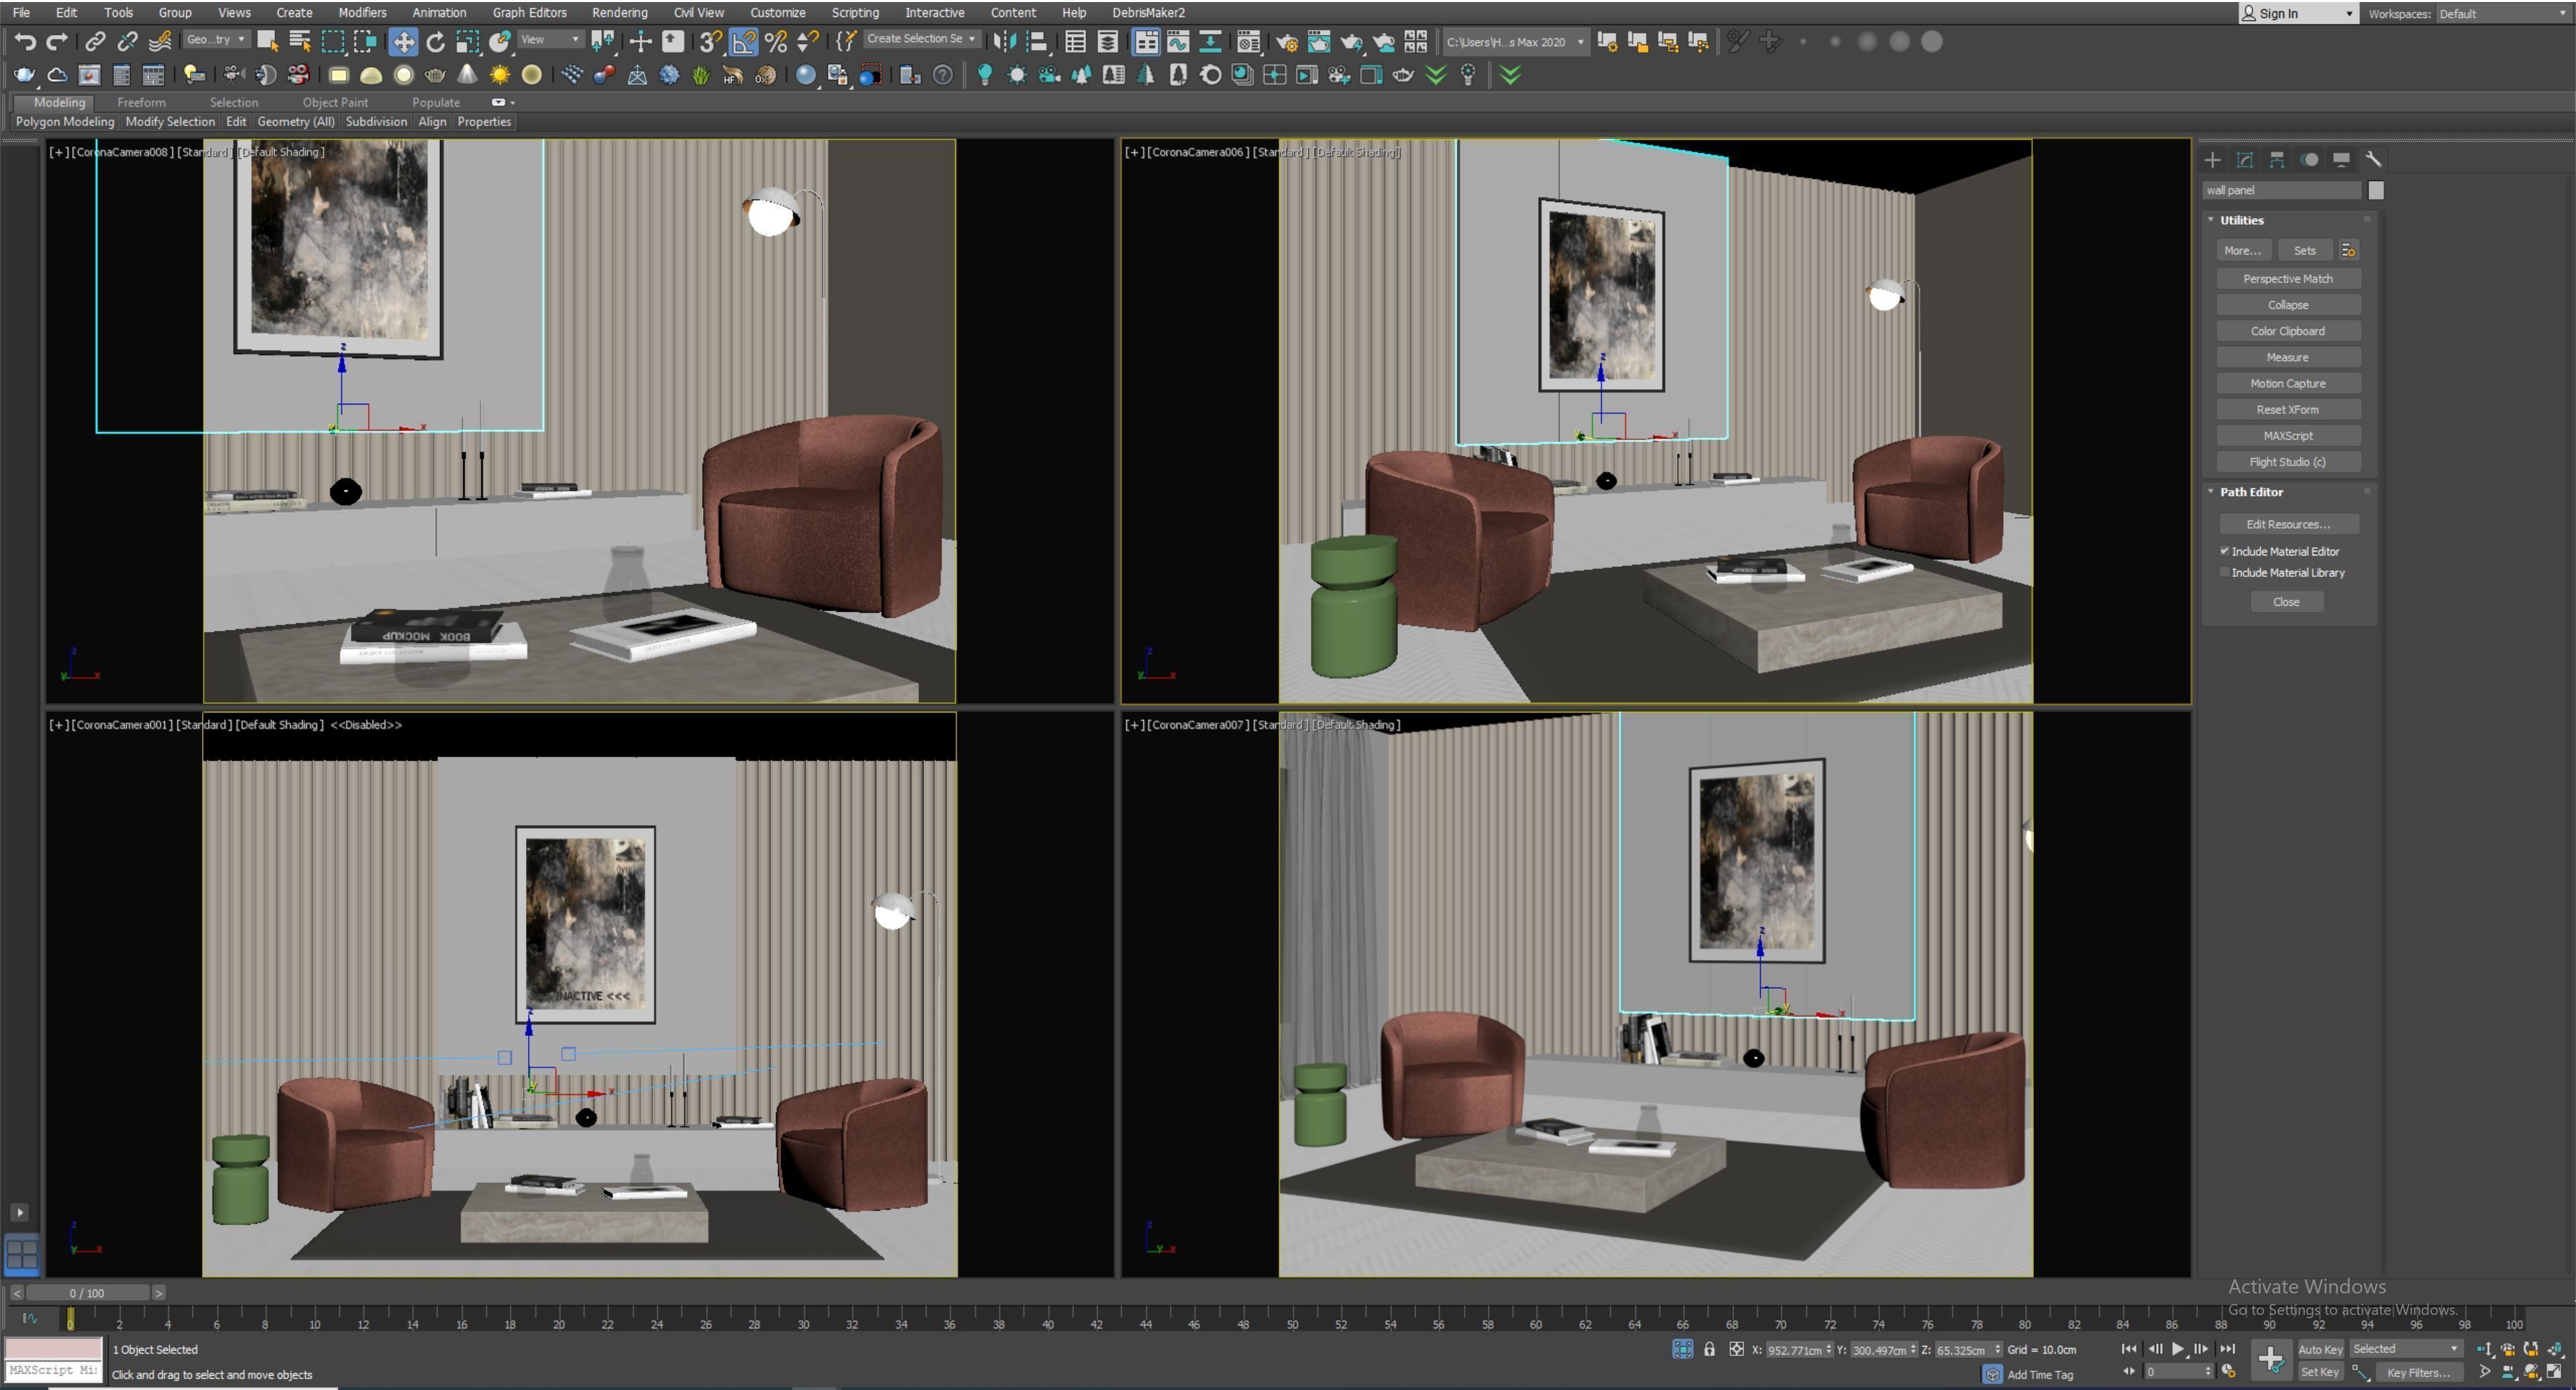
Task: Switch to the Utilities wrench tab
Action: click(x=2373, y=160)
